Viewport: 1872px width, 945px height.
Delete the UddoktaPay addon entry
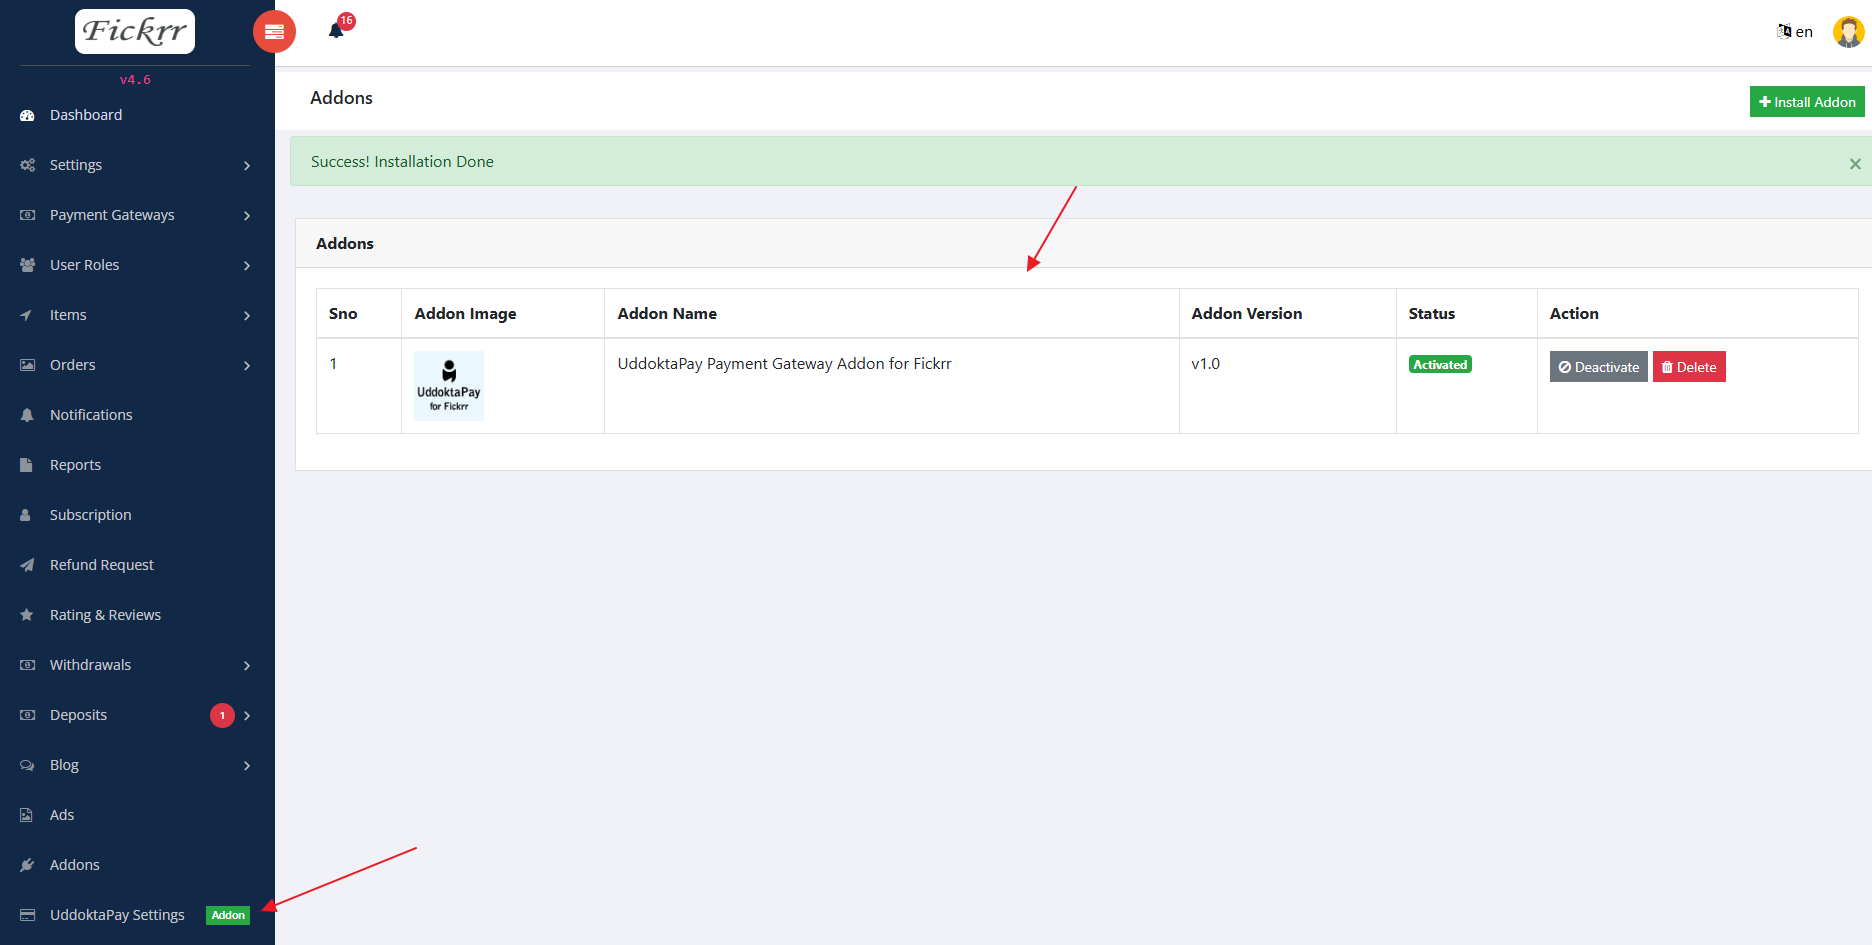pyautogui.click(x=1689, y=366)
